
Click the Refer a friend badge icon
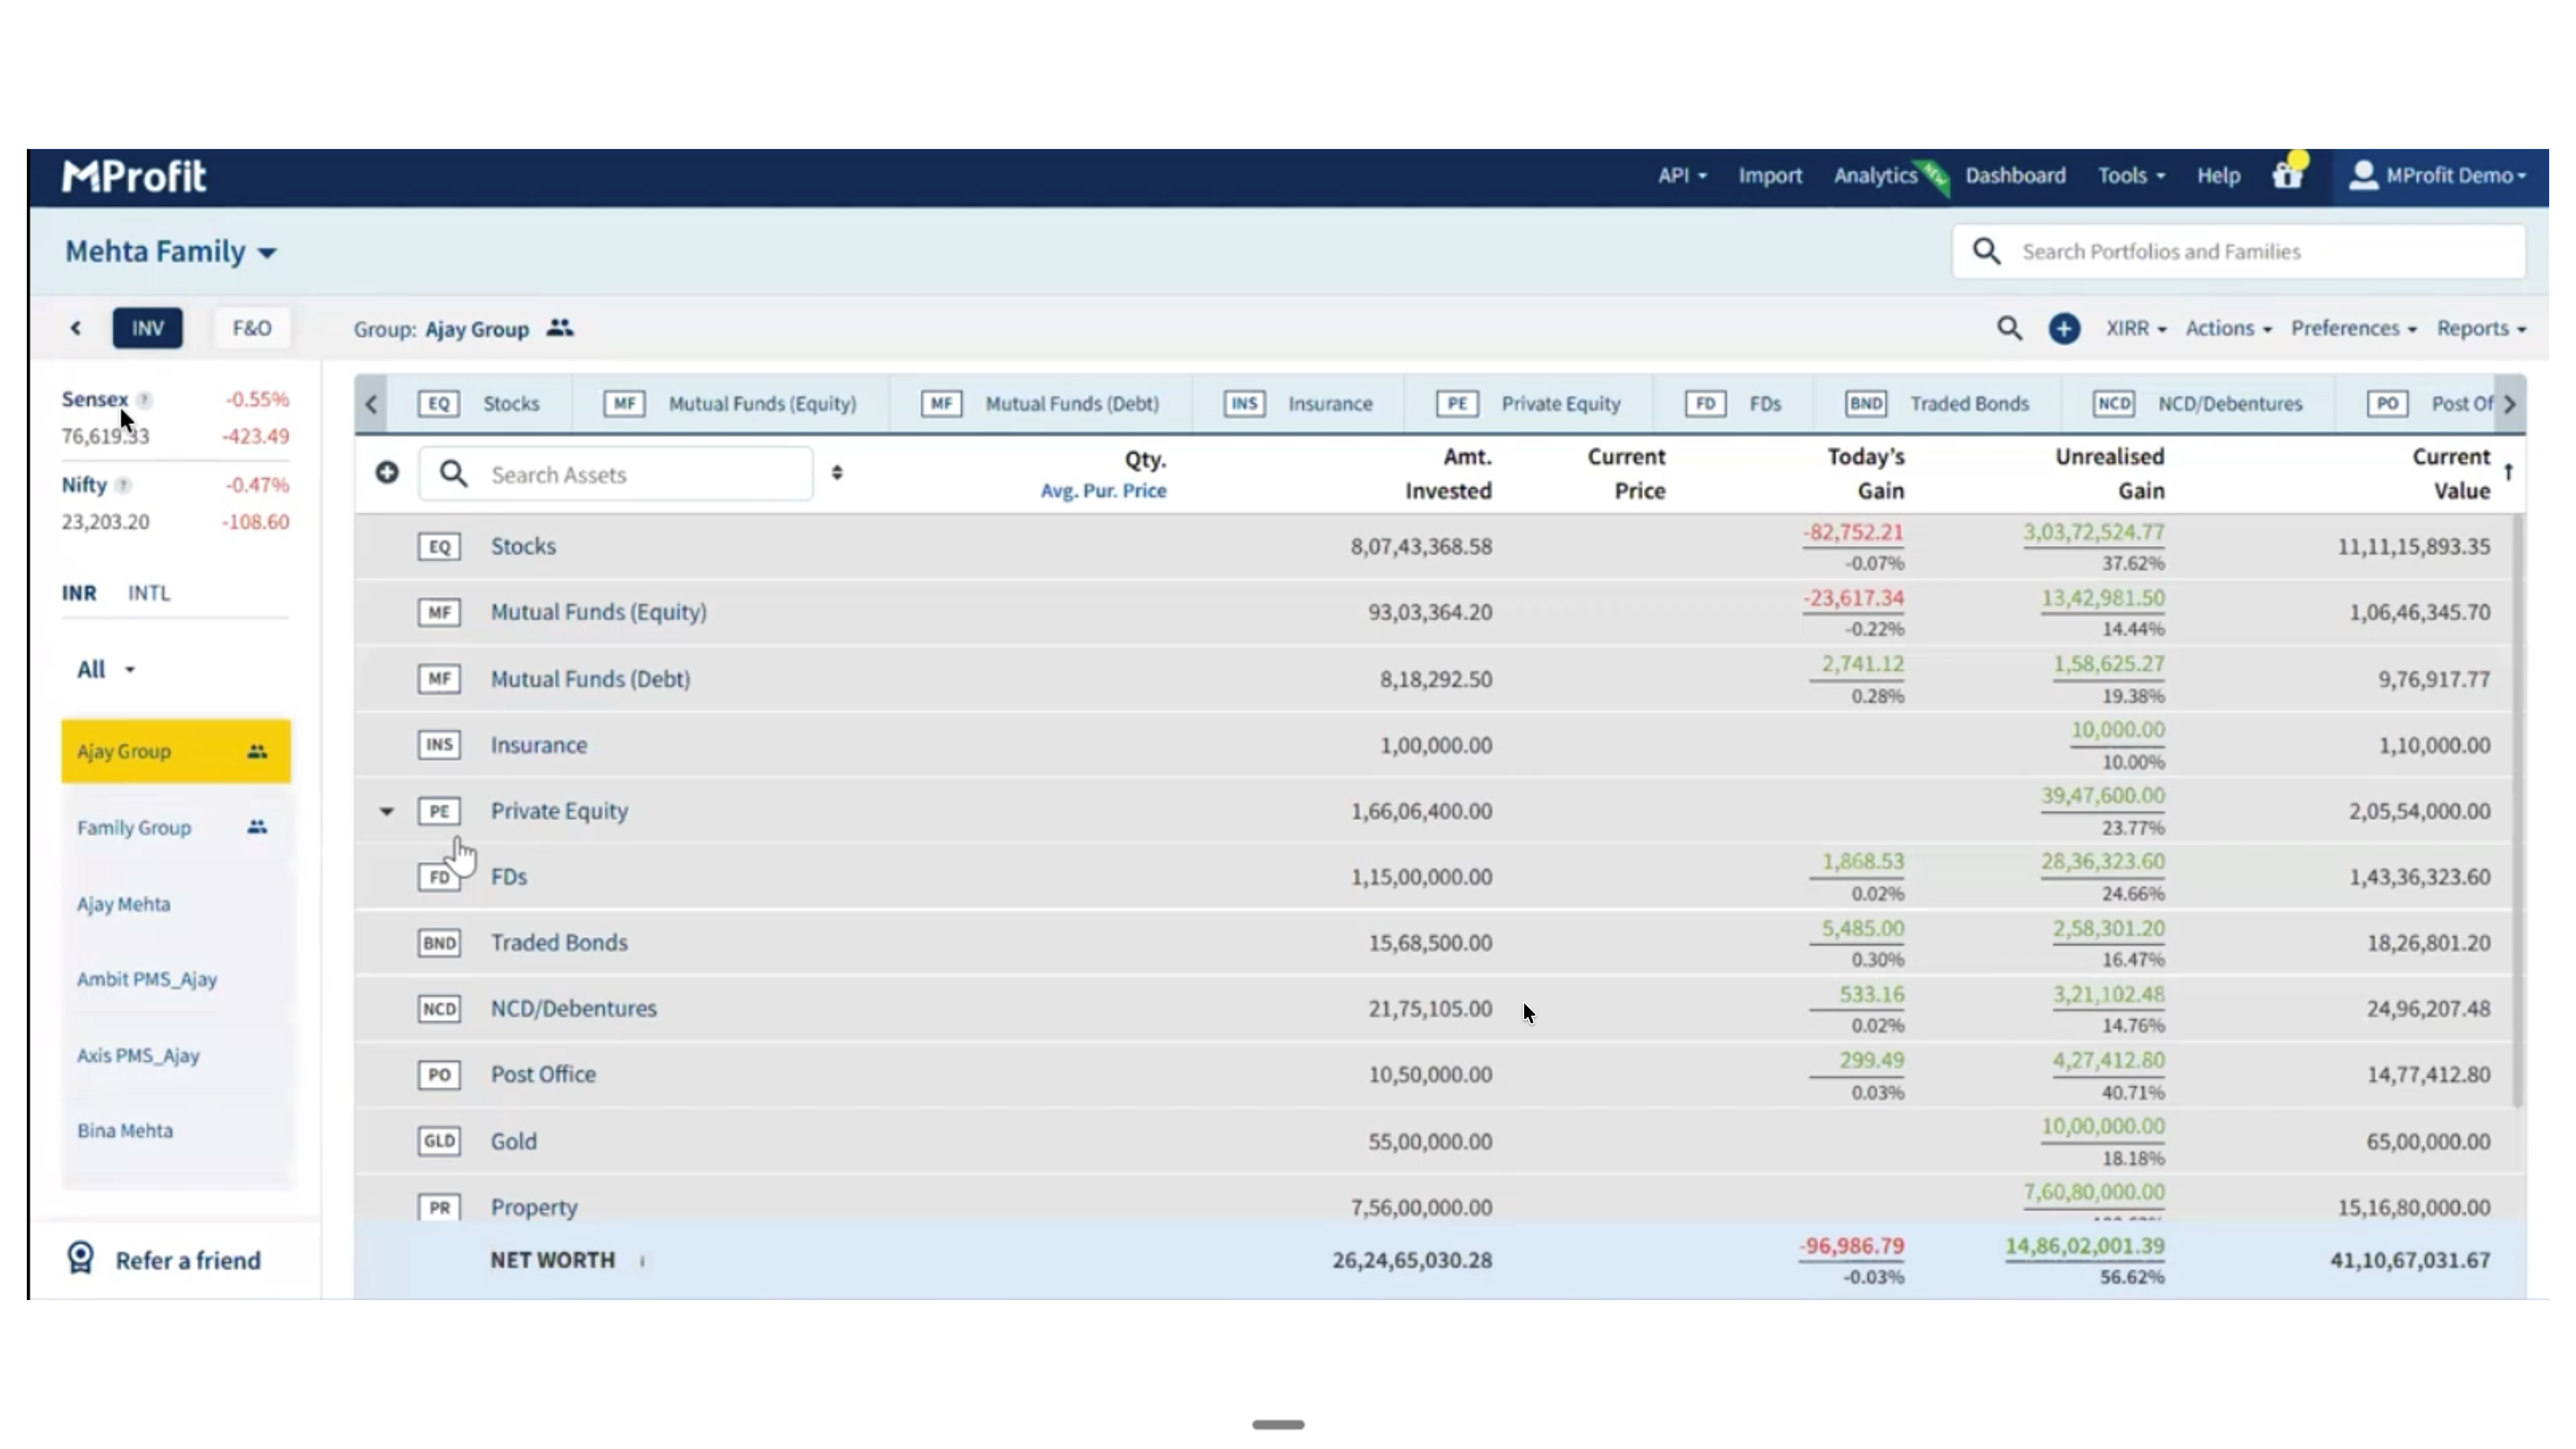click(81, 1258)
